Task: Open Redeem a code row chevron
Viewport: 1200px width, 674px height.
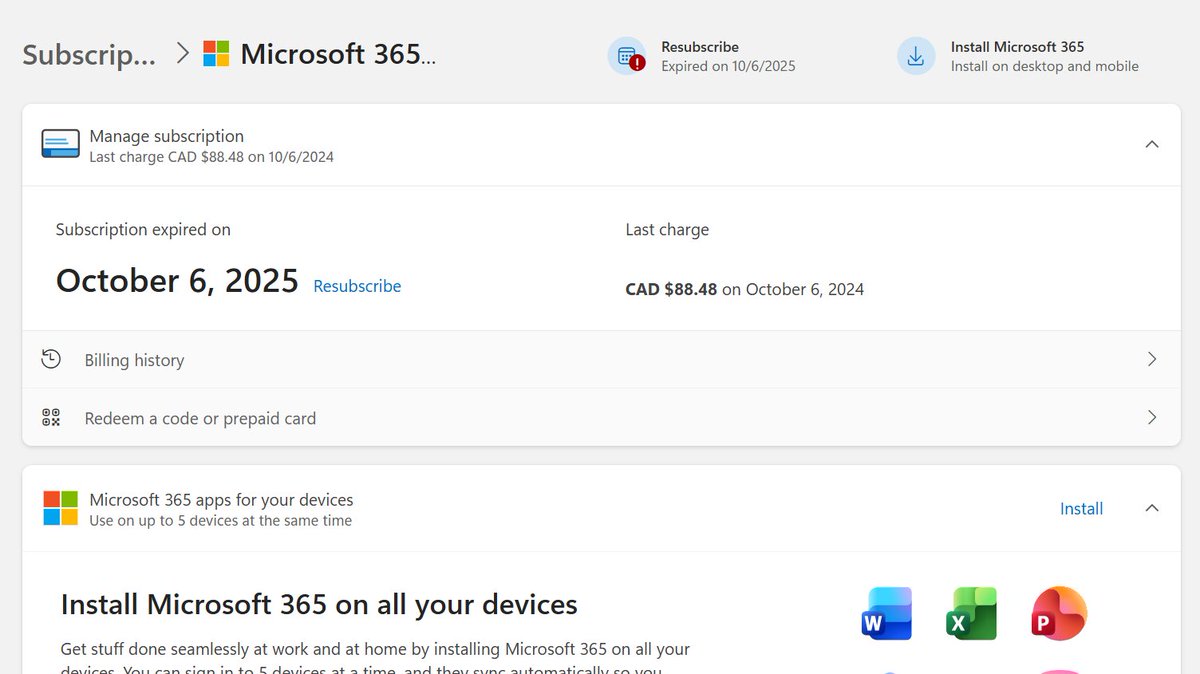Action: pos(1152,417)
